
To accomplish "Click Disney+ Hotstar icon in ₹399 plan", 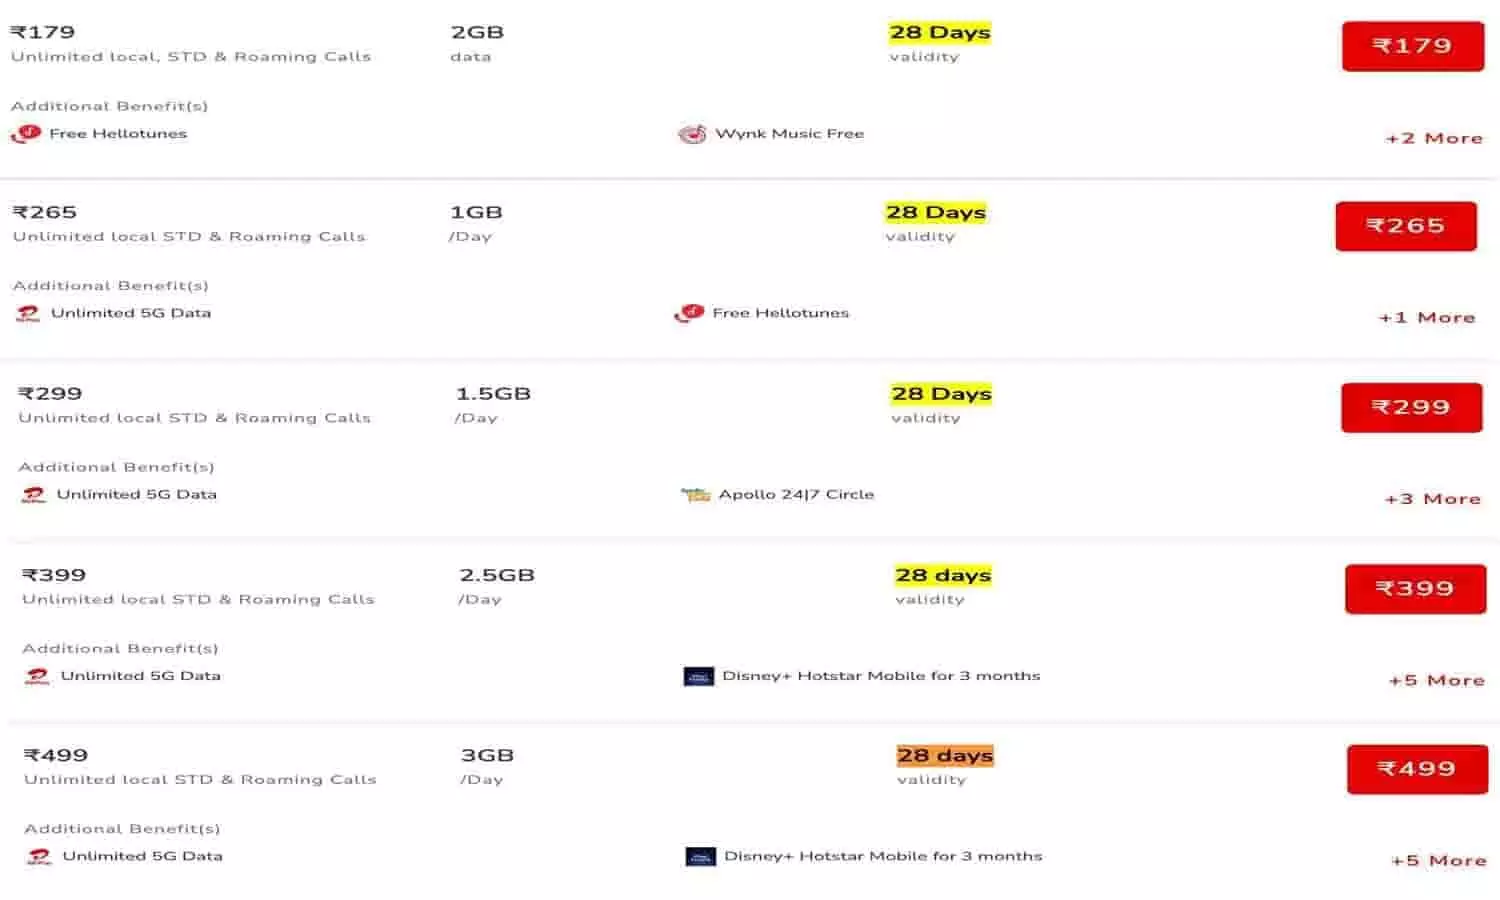I will 699,677.
